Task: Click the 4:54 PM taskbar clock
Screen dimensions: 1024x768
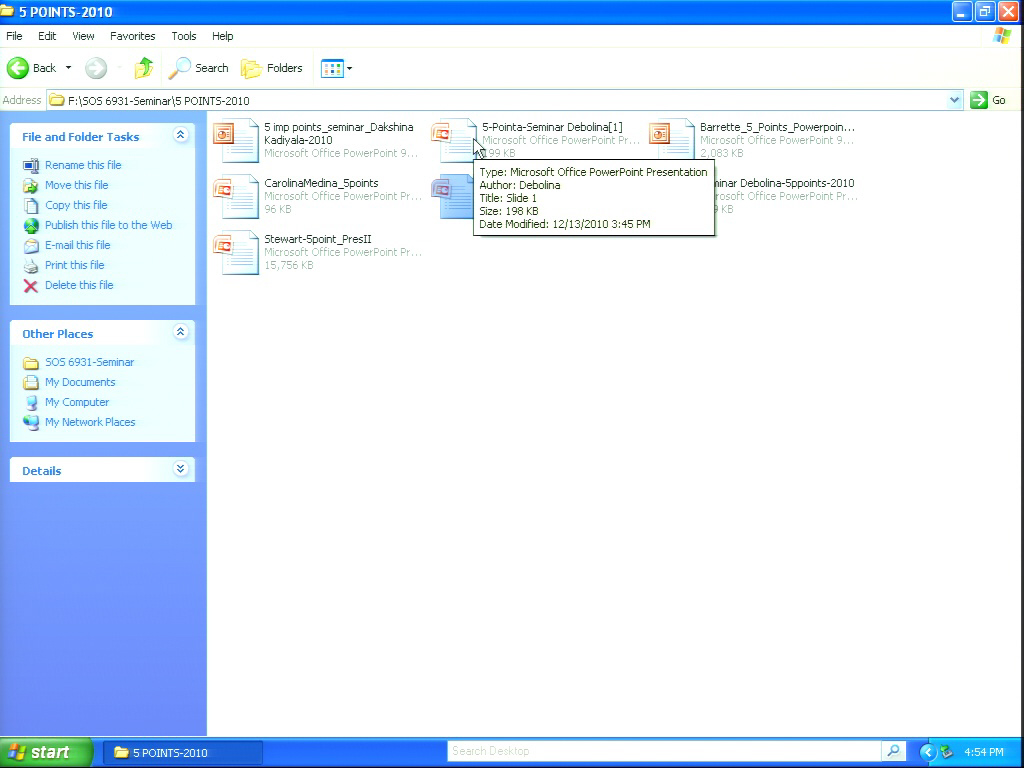Action: (984, 752)
